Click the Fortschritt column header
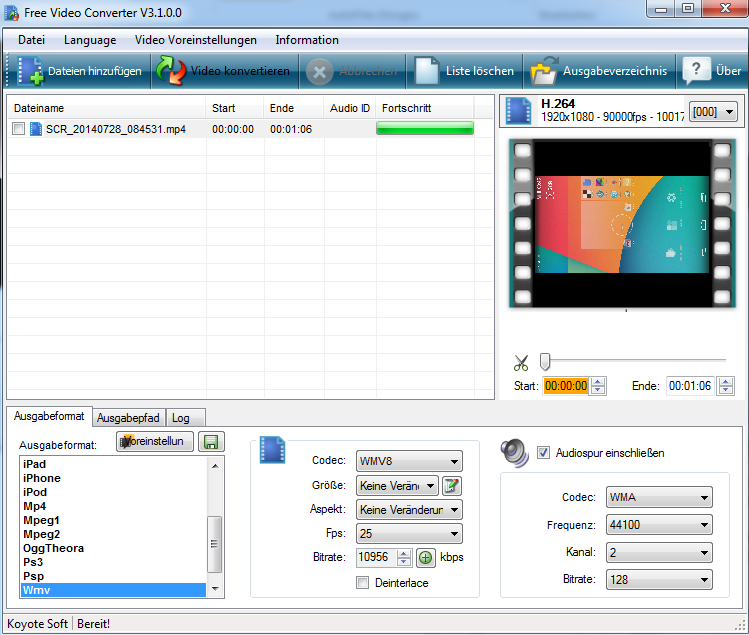Image resolution: width=749 pixels, height=635 pixels. click(x=425, y=108)
